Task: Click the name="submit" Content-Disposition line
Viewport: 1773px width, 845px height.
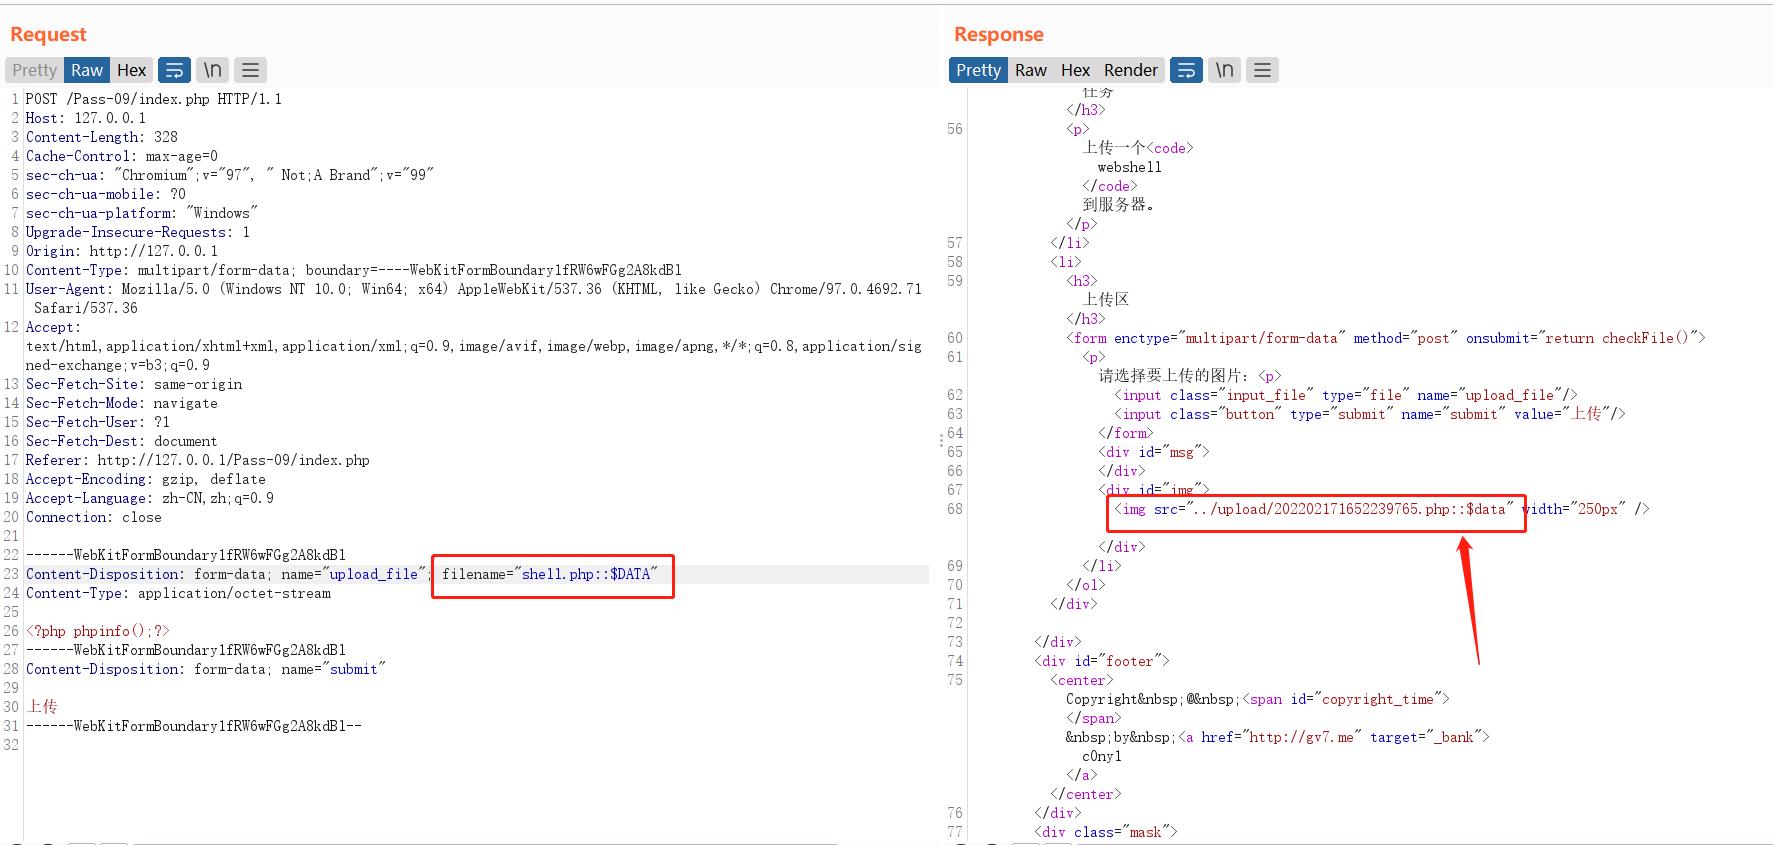Action: (x=206, y=669)
